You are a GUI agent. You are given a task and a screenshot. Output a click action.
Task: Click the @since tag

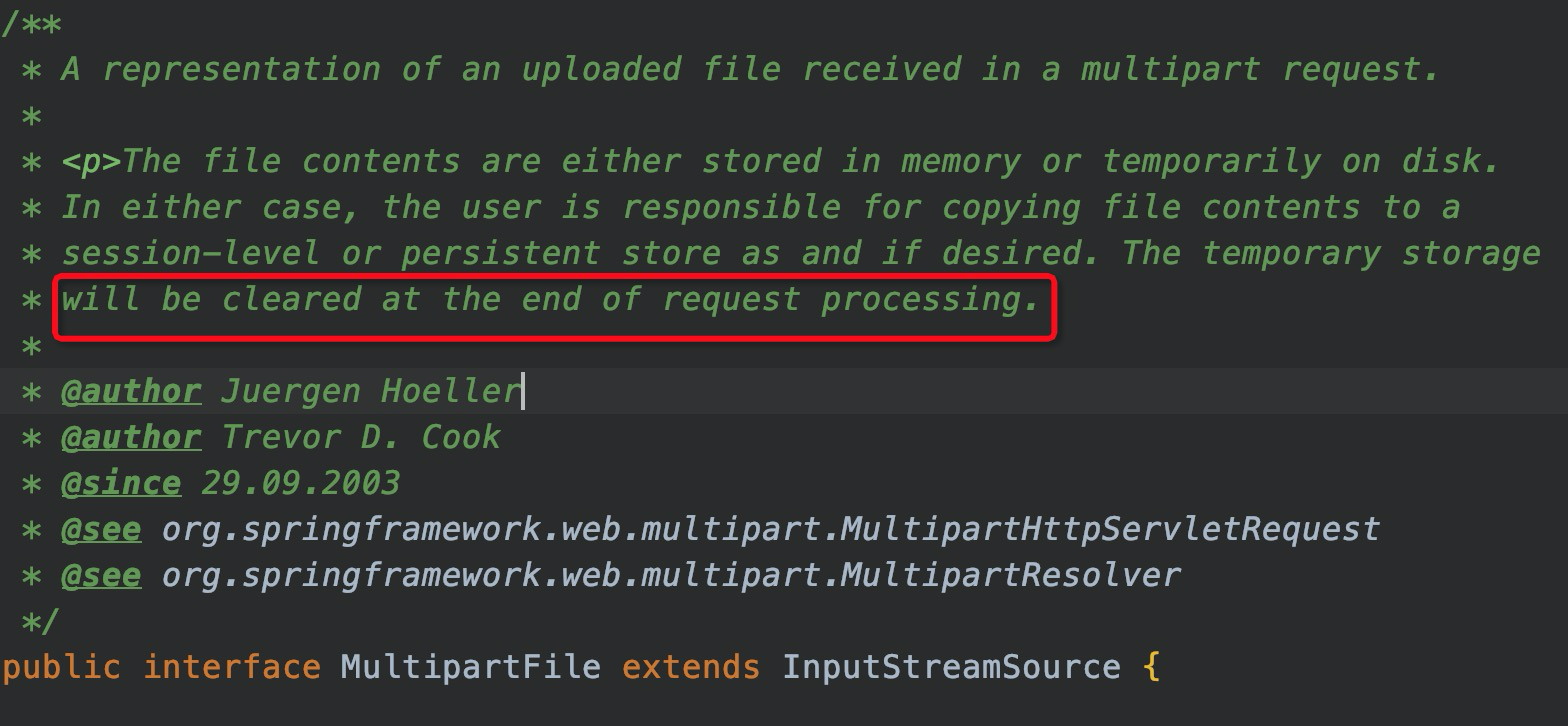pyautogui.click(x=121, y=483)
